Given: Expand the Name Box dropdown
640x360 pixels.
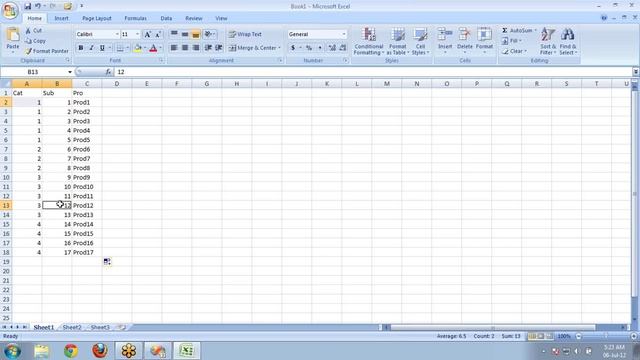Looking at the screenshot, I should pos(70,72).
